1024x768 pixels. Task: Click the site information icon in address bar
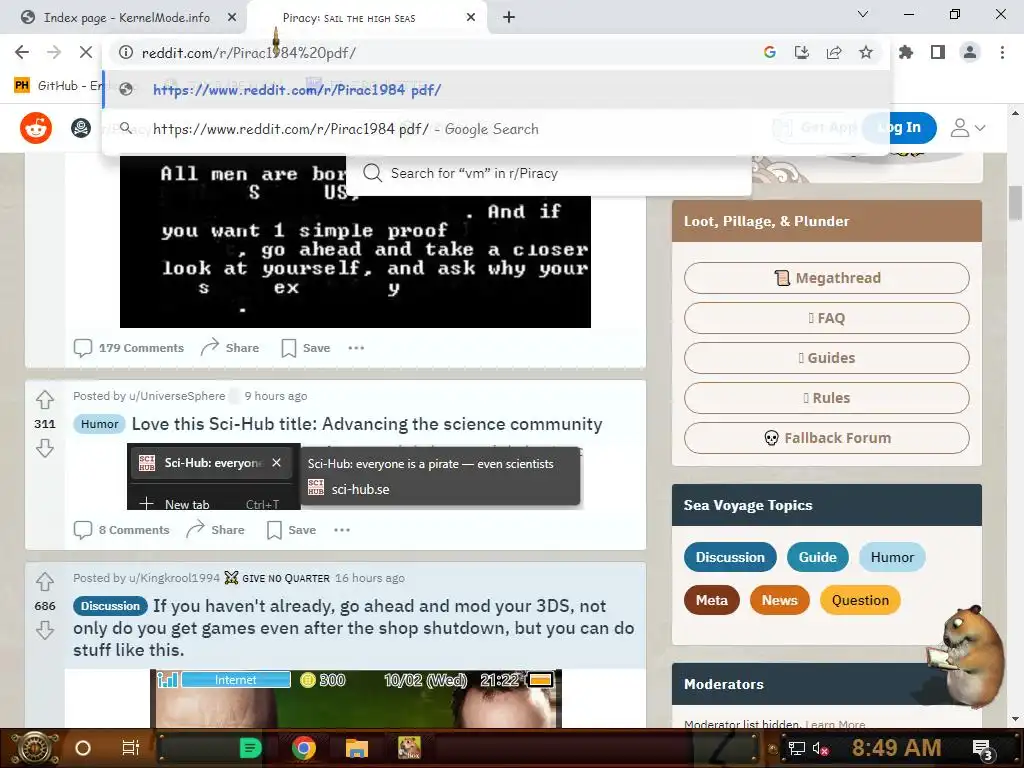[x=126, y=52]
